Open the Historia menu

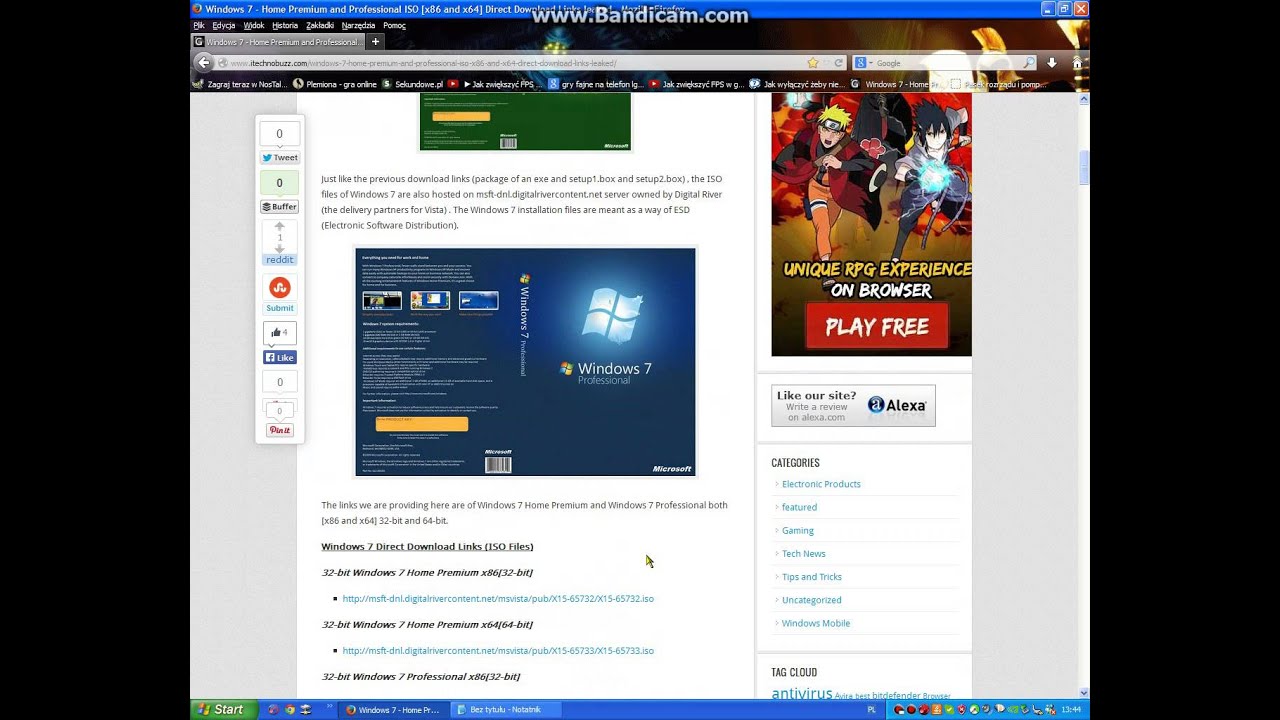[x=285, y=25]
